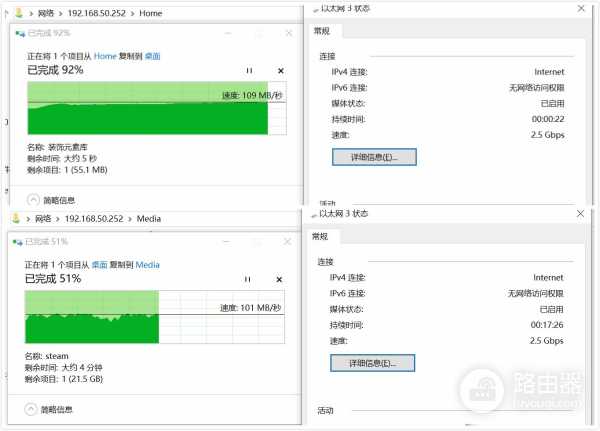The width and height of the screenshot is (600, 431).
Task: Select 常规 tab in lower Ethernet status window
Action: 323,237
